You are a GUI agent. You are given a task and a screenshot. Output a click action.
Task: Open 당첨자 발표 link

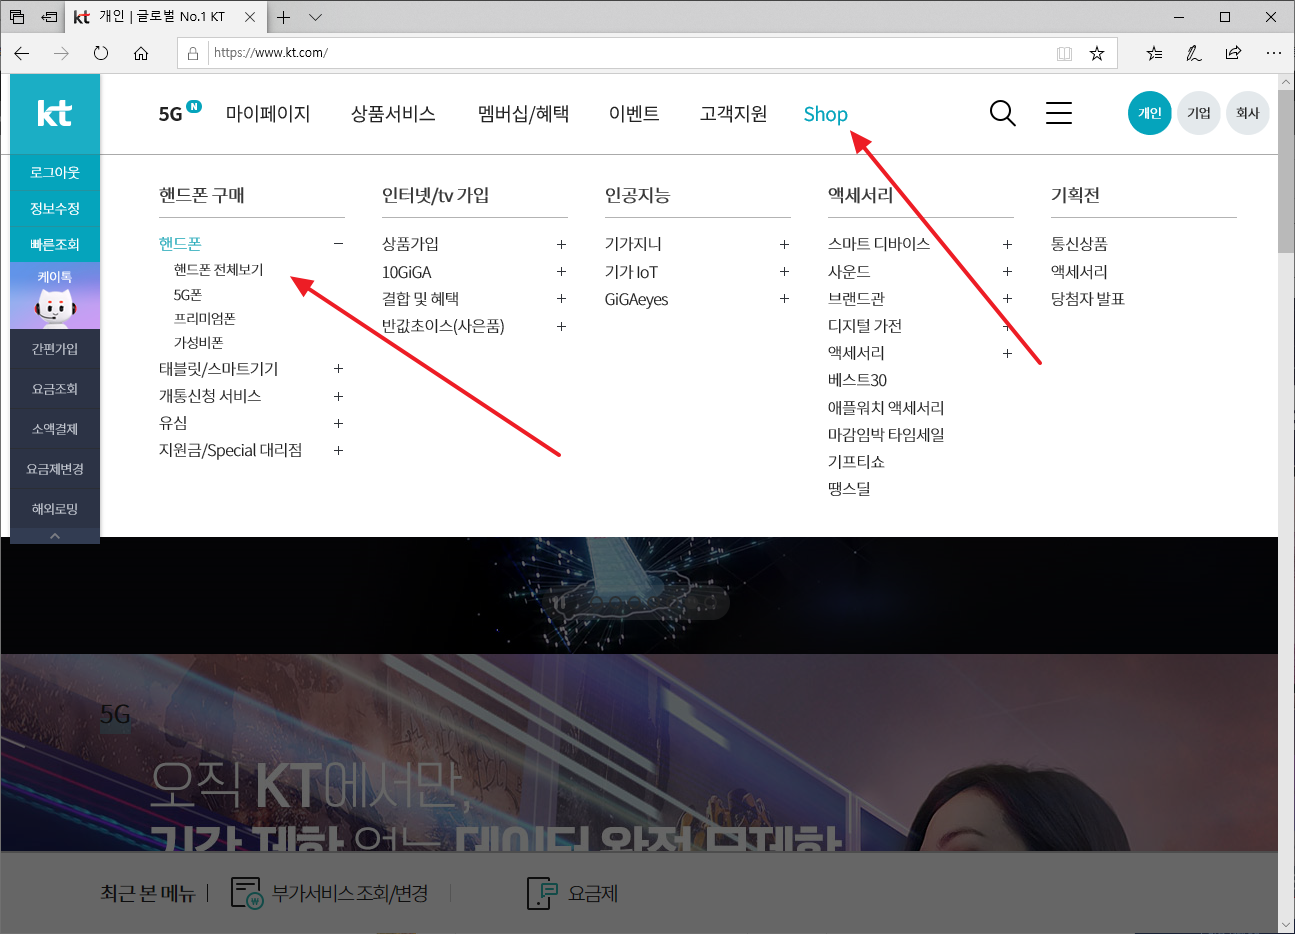pos(1088,299)
